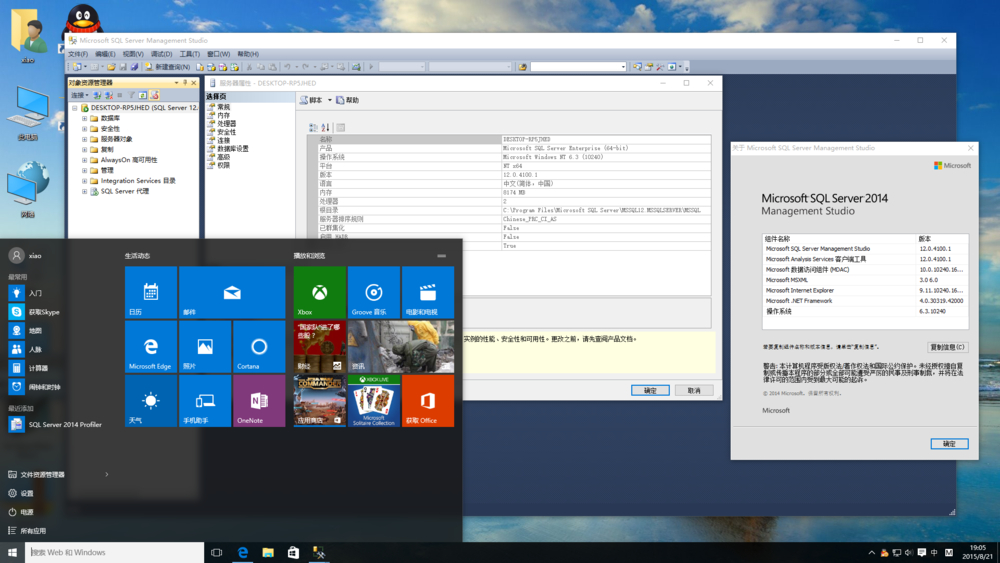
Task: Click the disconnect icon in Object Explorer toolbar
Action: point(108,95)
